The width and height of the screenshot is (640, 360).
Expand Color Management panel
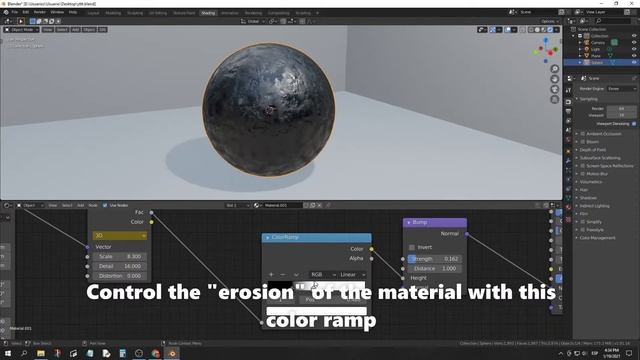(x=597, y=238)
